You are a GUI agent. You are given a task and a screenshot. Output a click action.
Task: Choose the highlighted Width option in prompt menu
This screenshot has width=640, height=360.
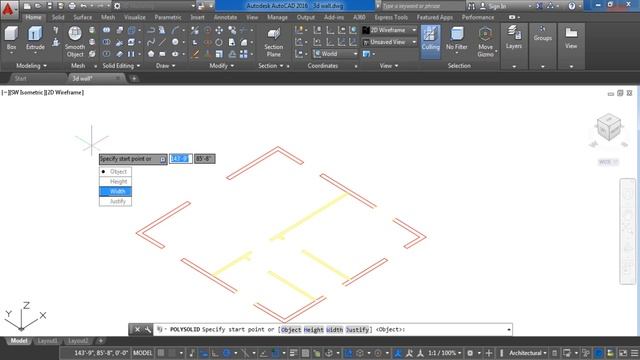[116, 191]
